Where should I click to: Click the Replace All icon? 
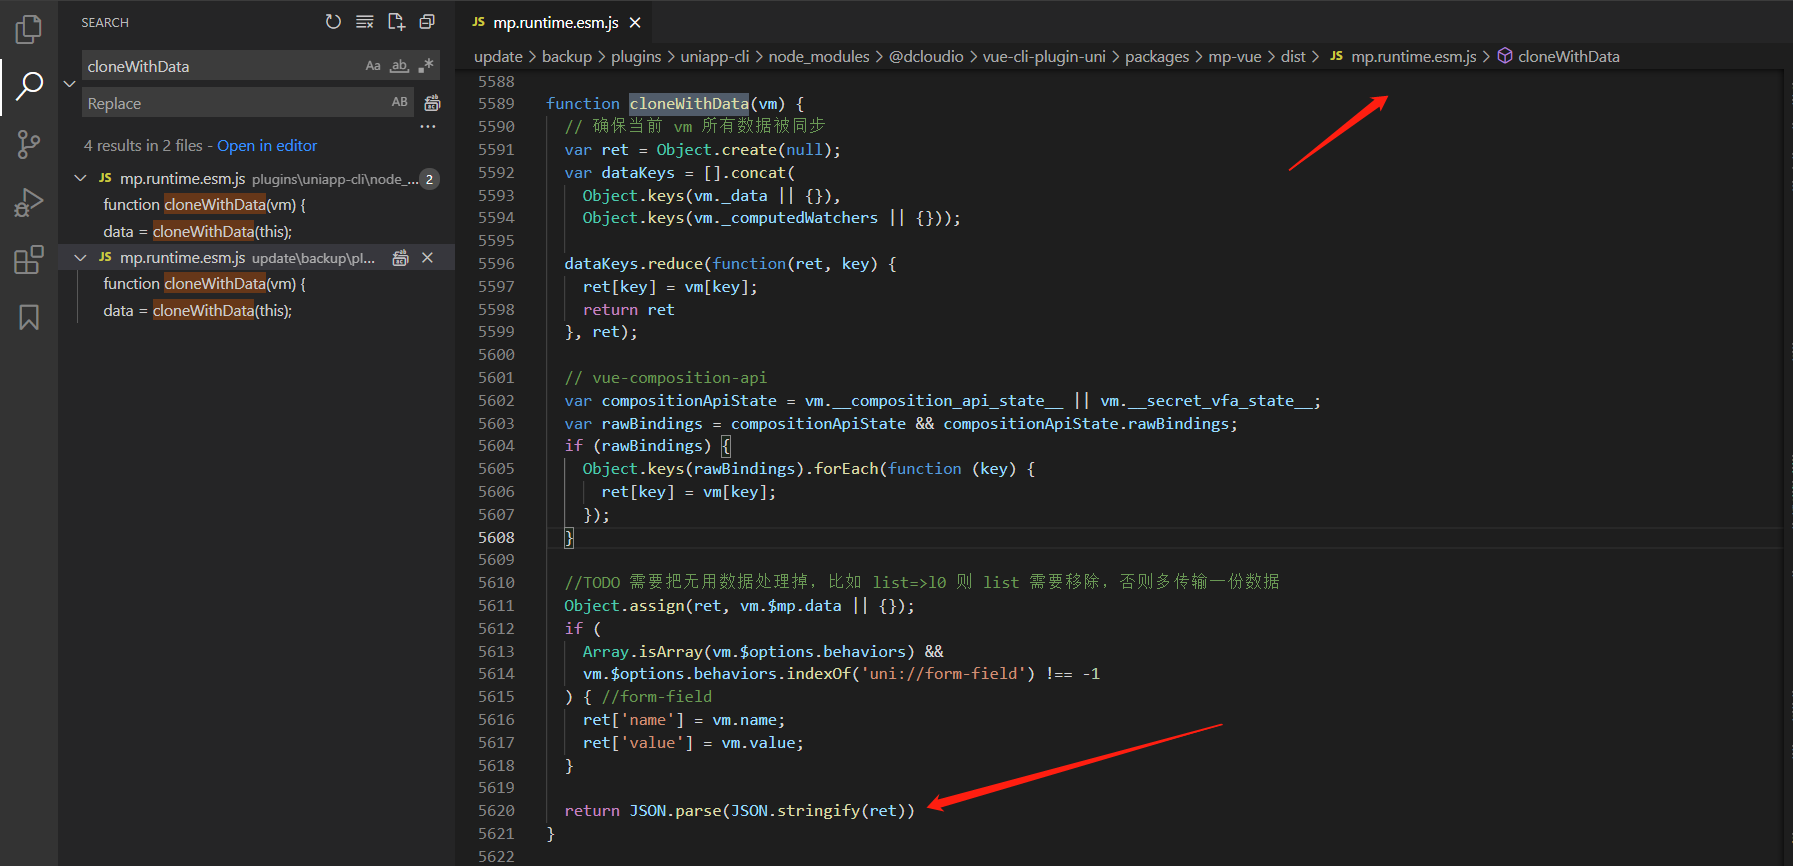tap(432, 103)
